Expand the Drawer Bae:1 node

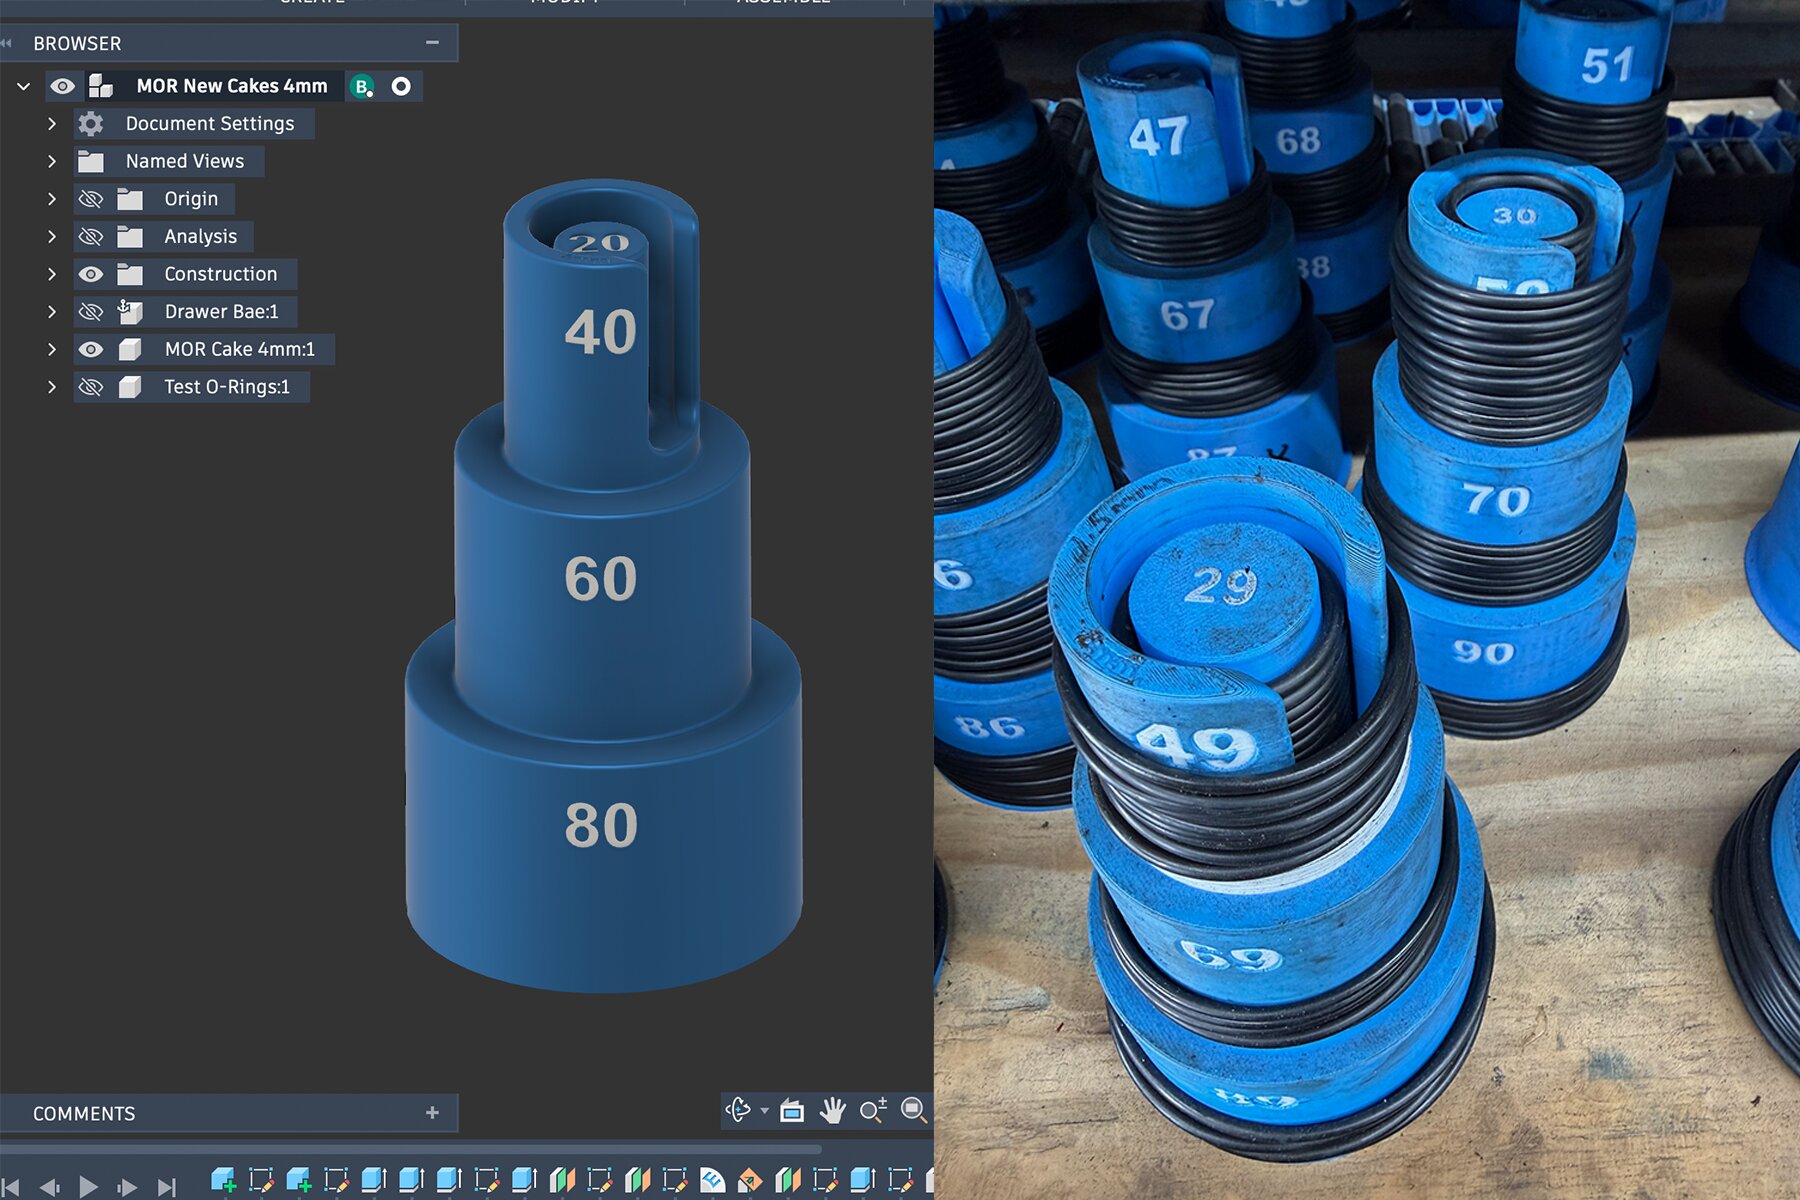(x=52, y=312)
